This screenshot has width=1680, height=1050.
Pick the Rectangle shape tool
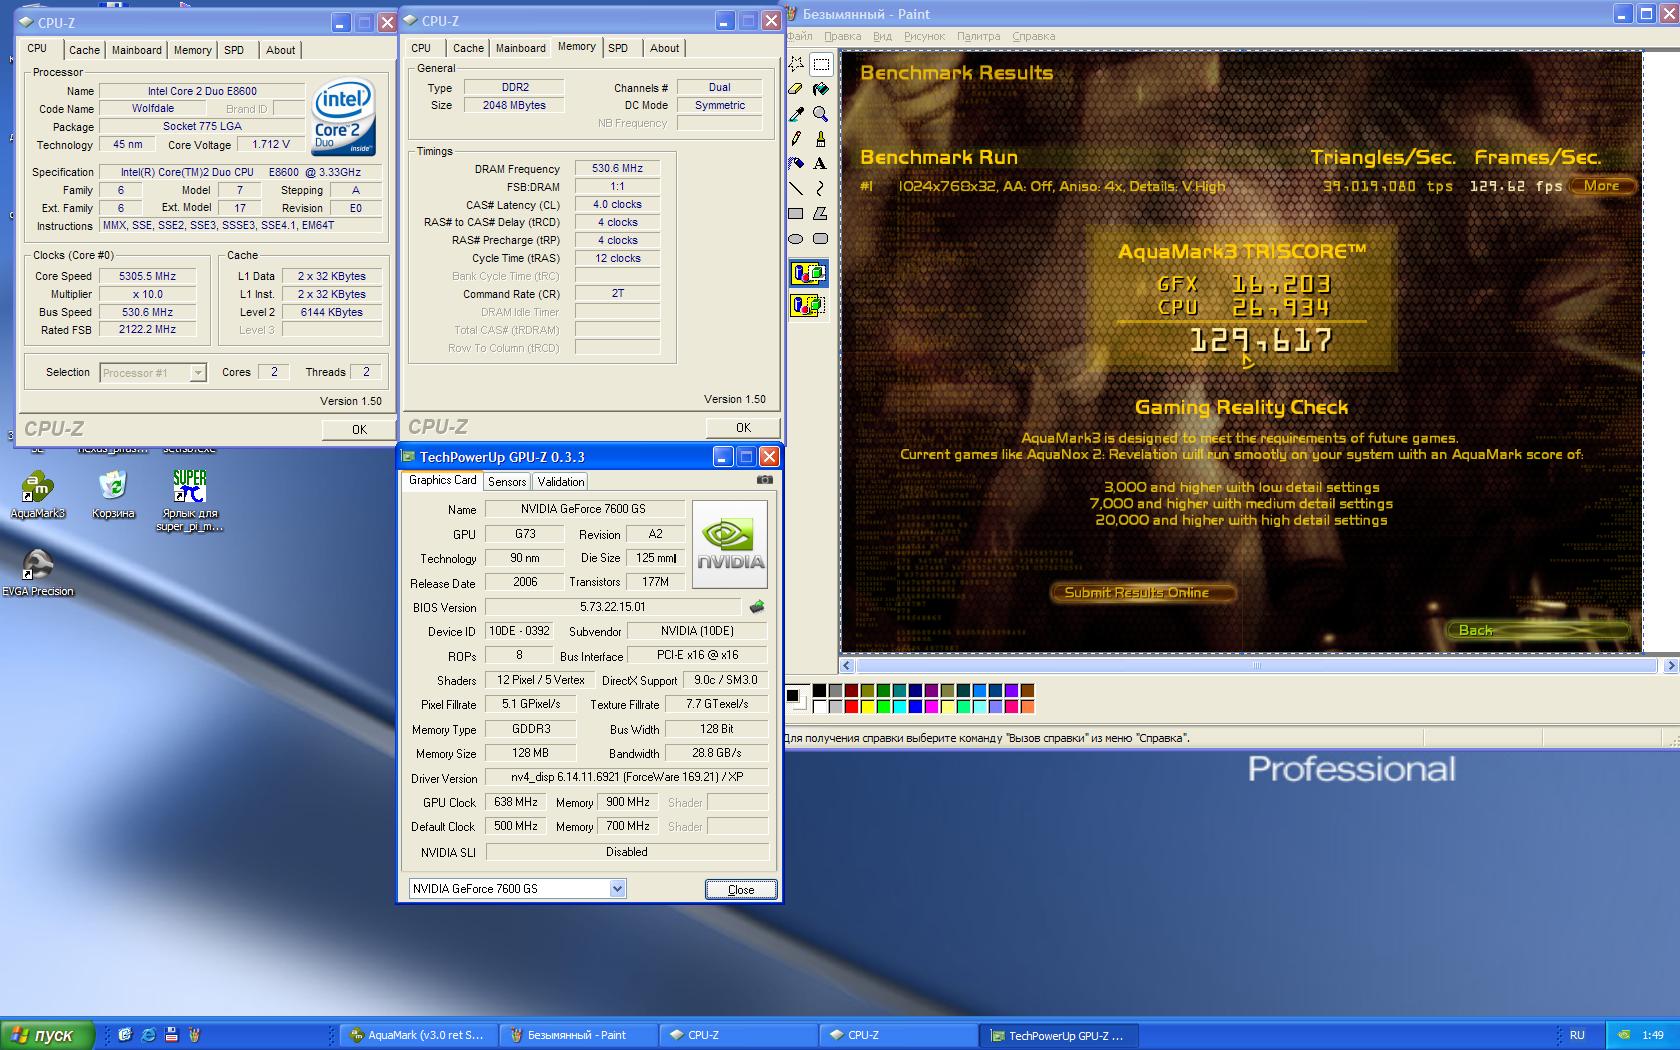click(x=796, y=213)
